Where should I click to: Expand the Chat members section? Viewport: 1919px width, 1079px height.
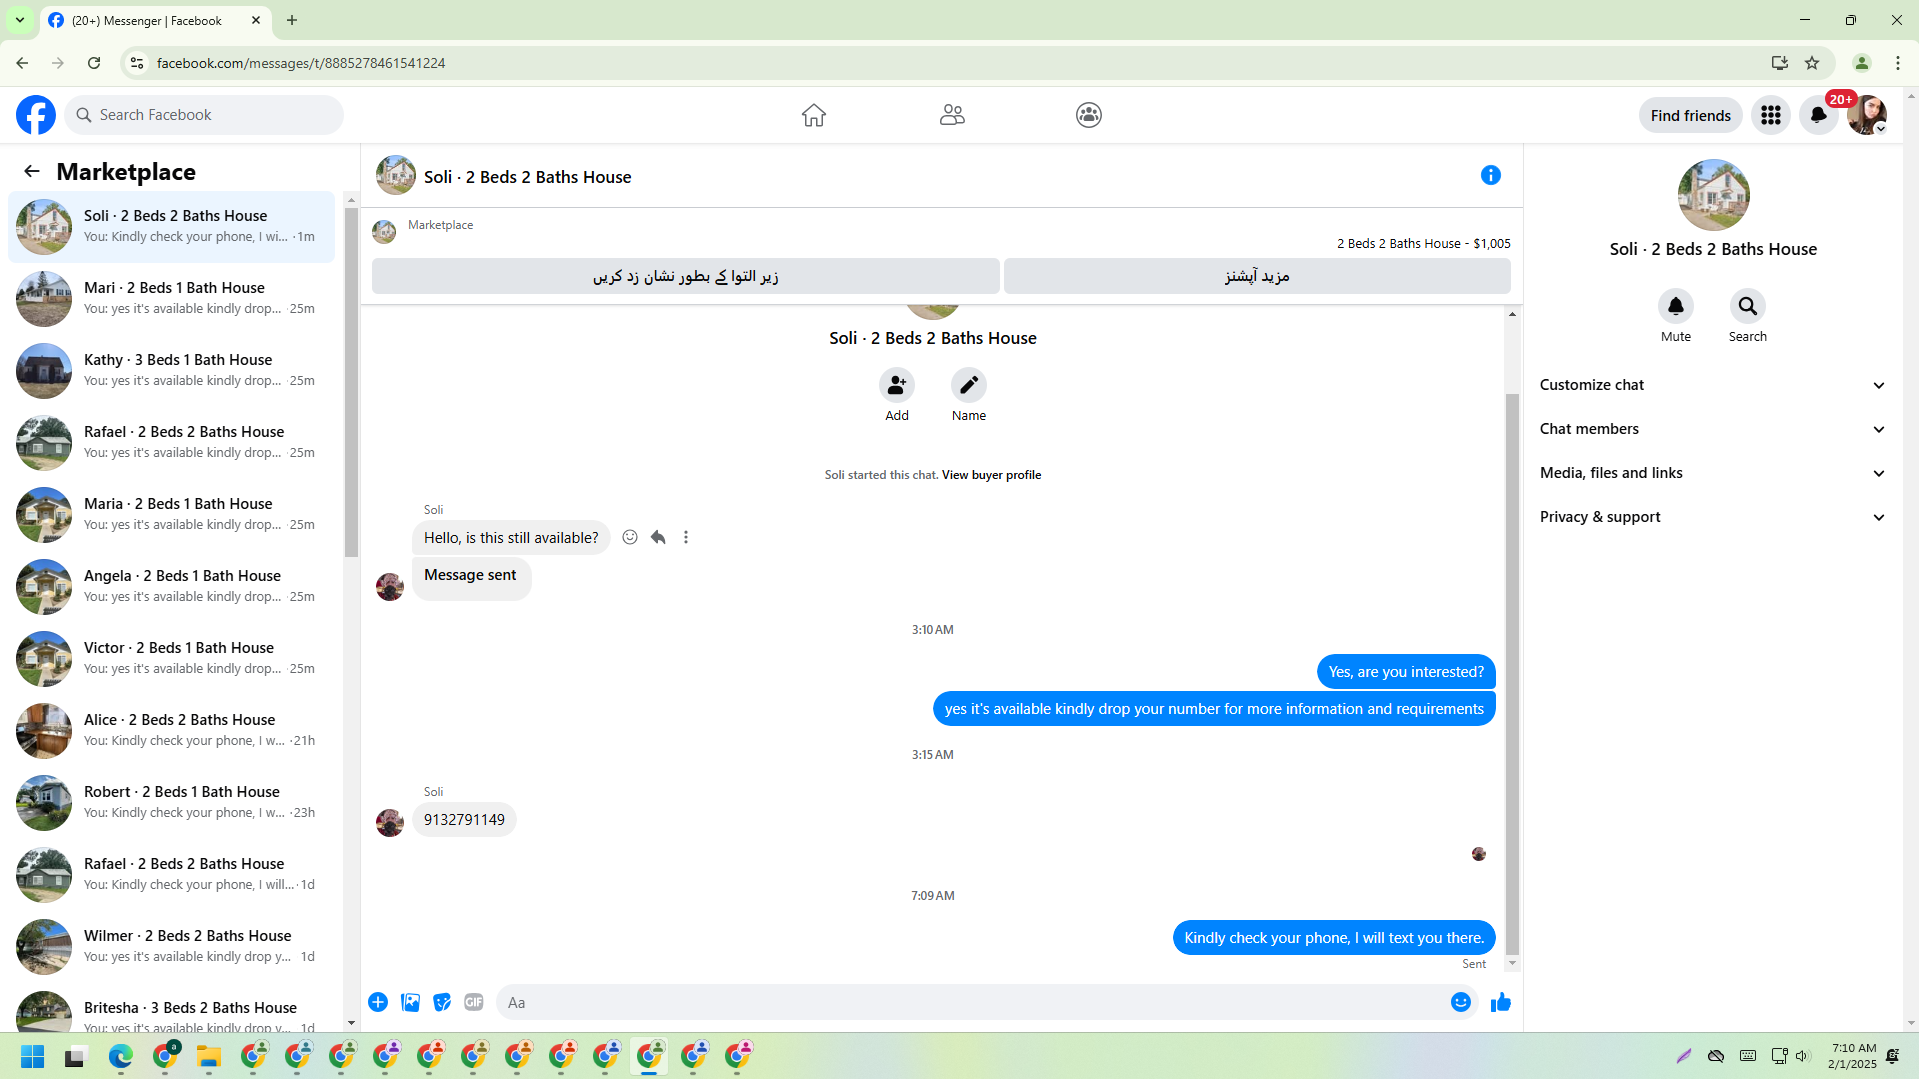click(x=1713, y=429)
